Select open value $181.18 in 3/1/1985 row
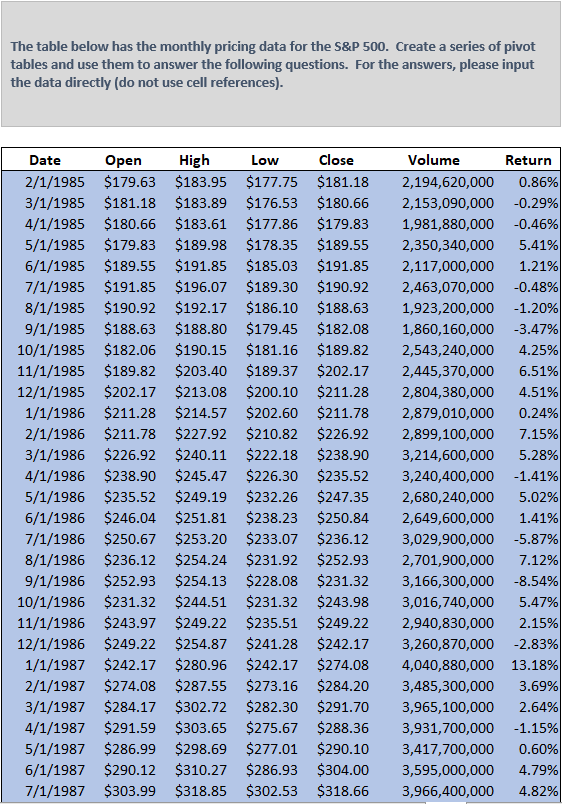 tap(130, 203)
